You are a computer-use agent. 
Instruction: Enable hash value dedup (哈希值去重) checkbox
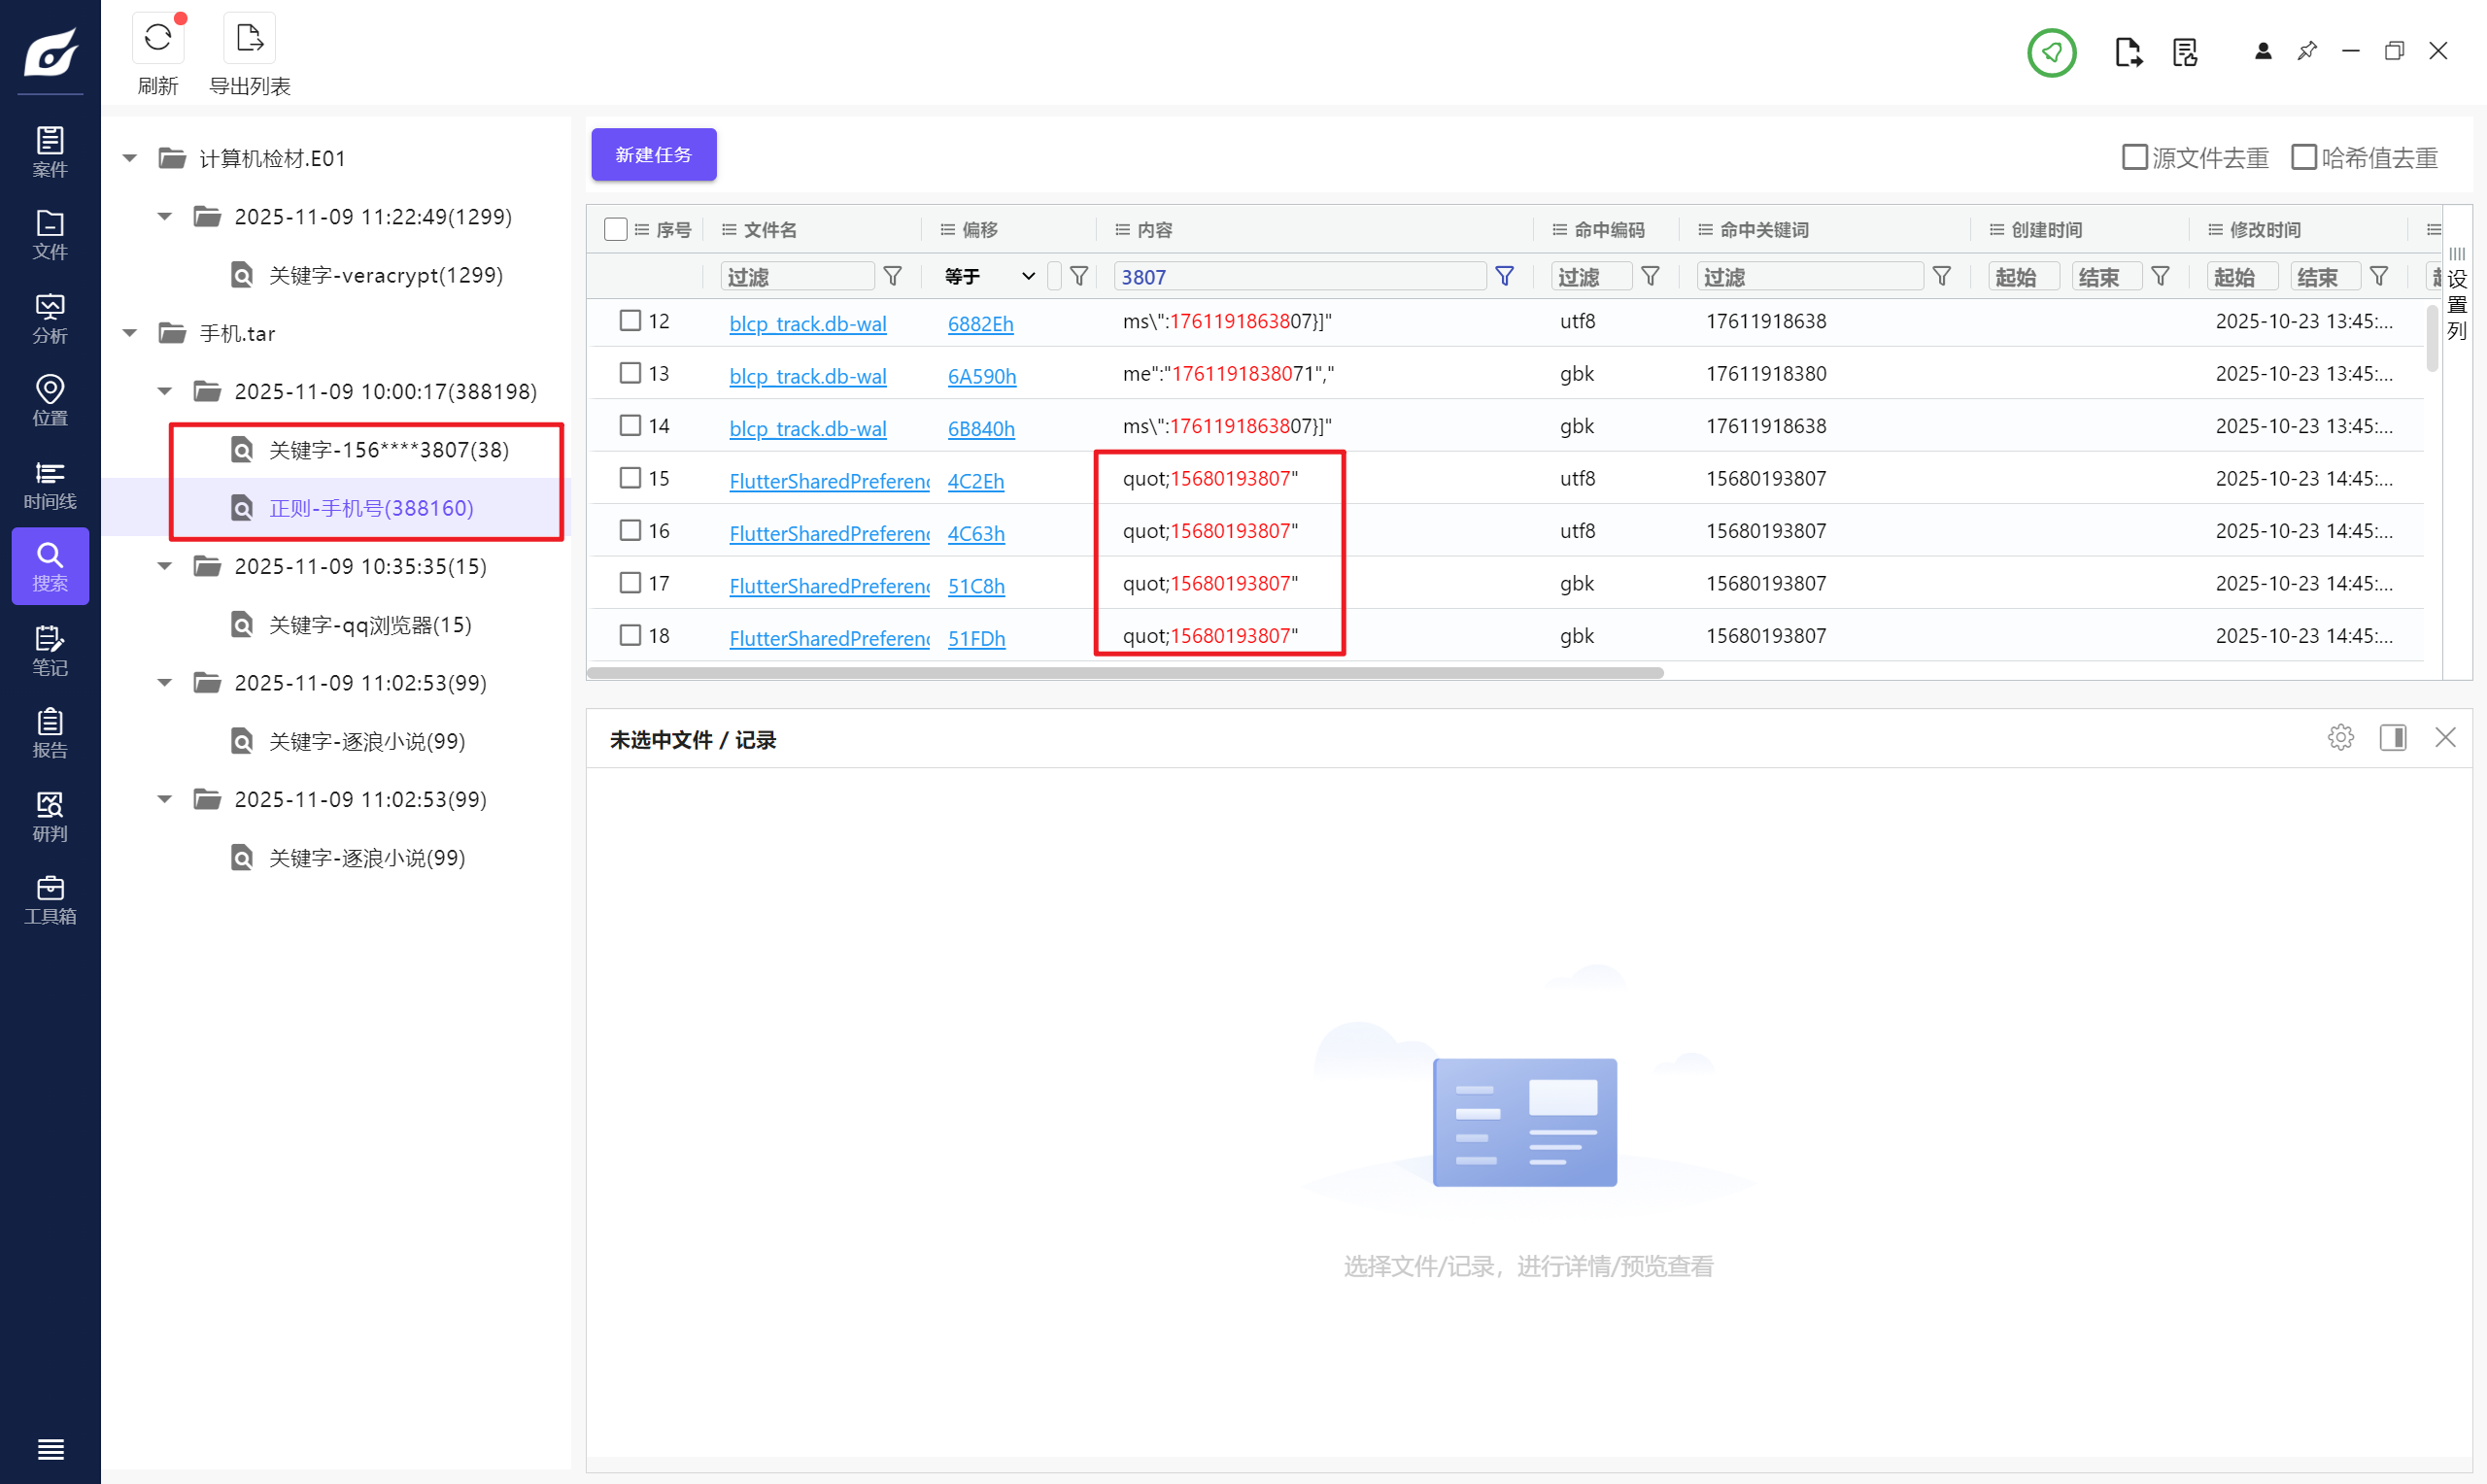pos(2303,157)
